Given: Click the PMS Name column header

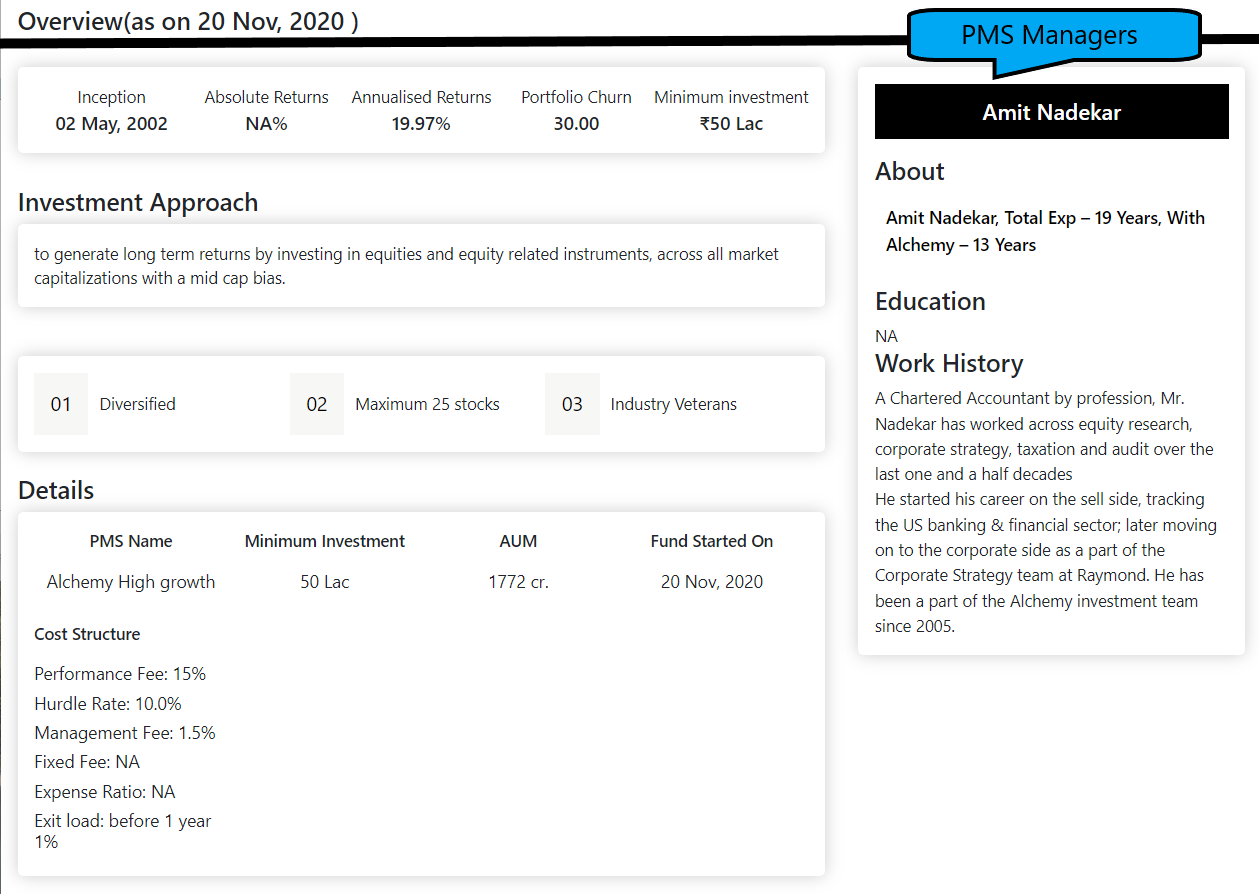Looking at the screenshot, I should 131,541.
